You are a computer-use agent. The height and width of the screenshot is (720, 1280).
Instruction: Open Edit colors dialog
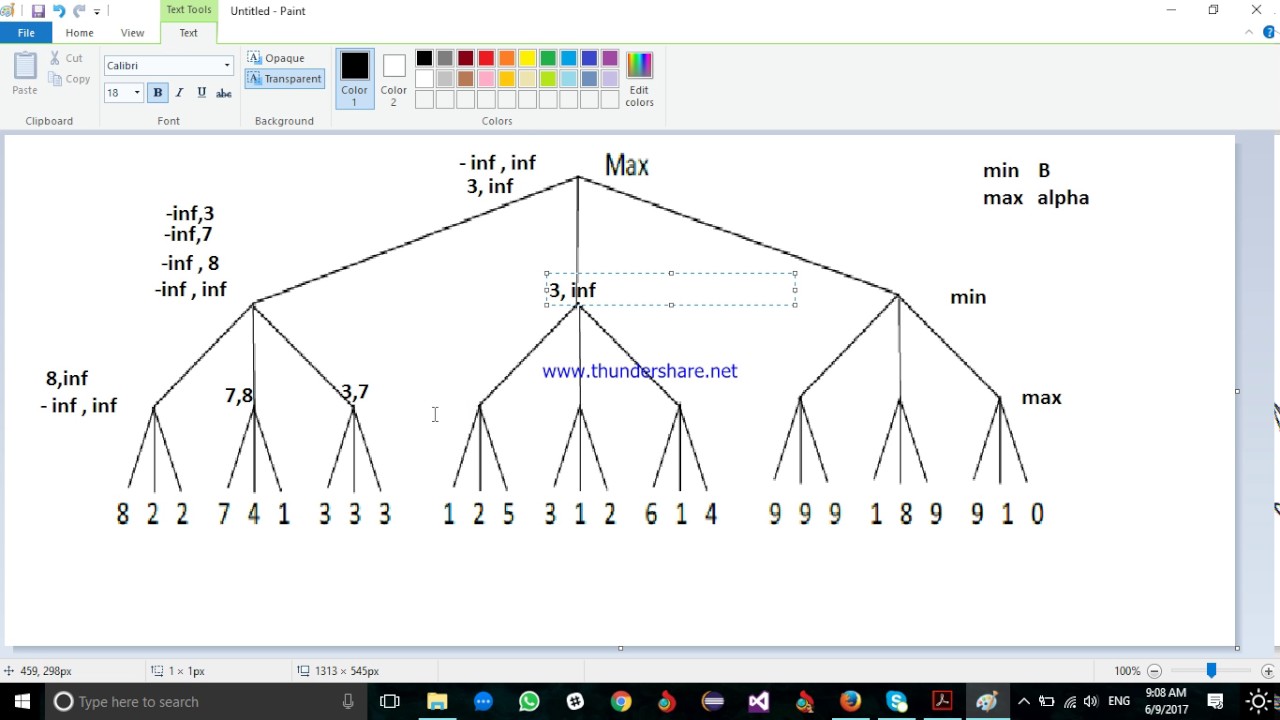click(x=639, y=79)
